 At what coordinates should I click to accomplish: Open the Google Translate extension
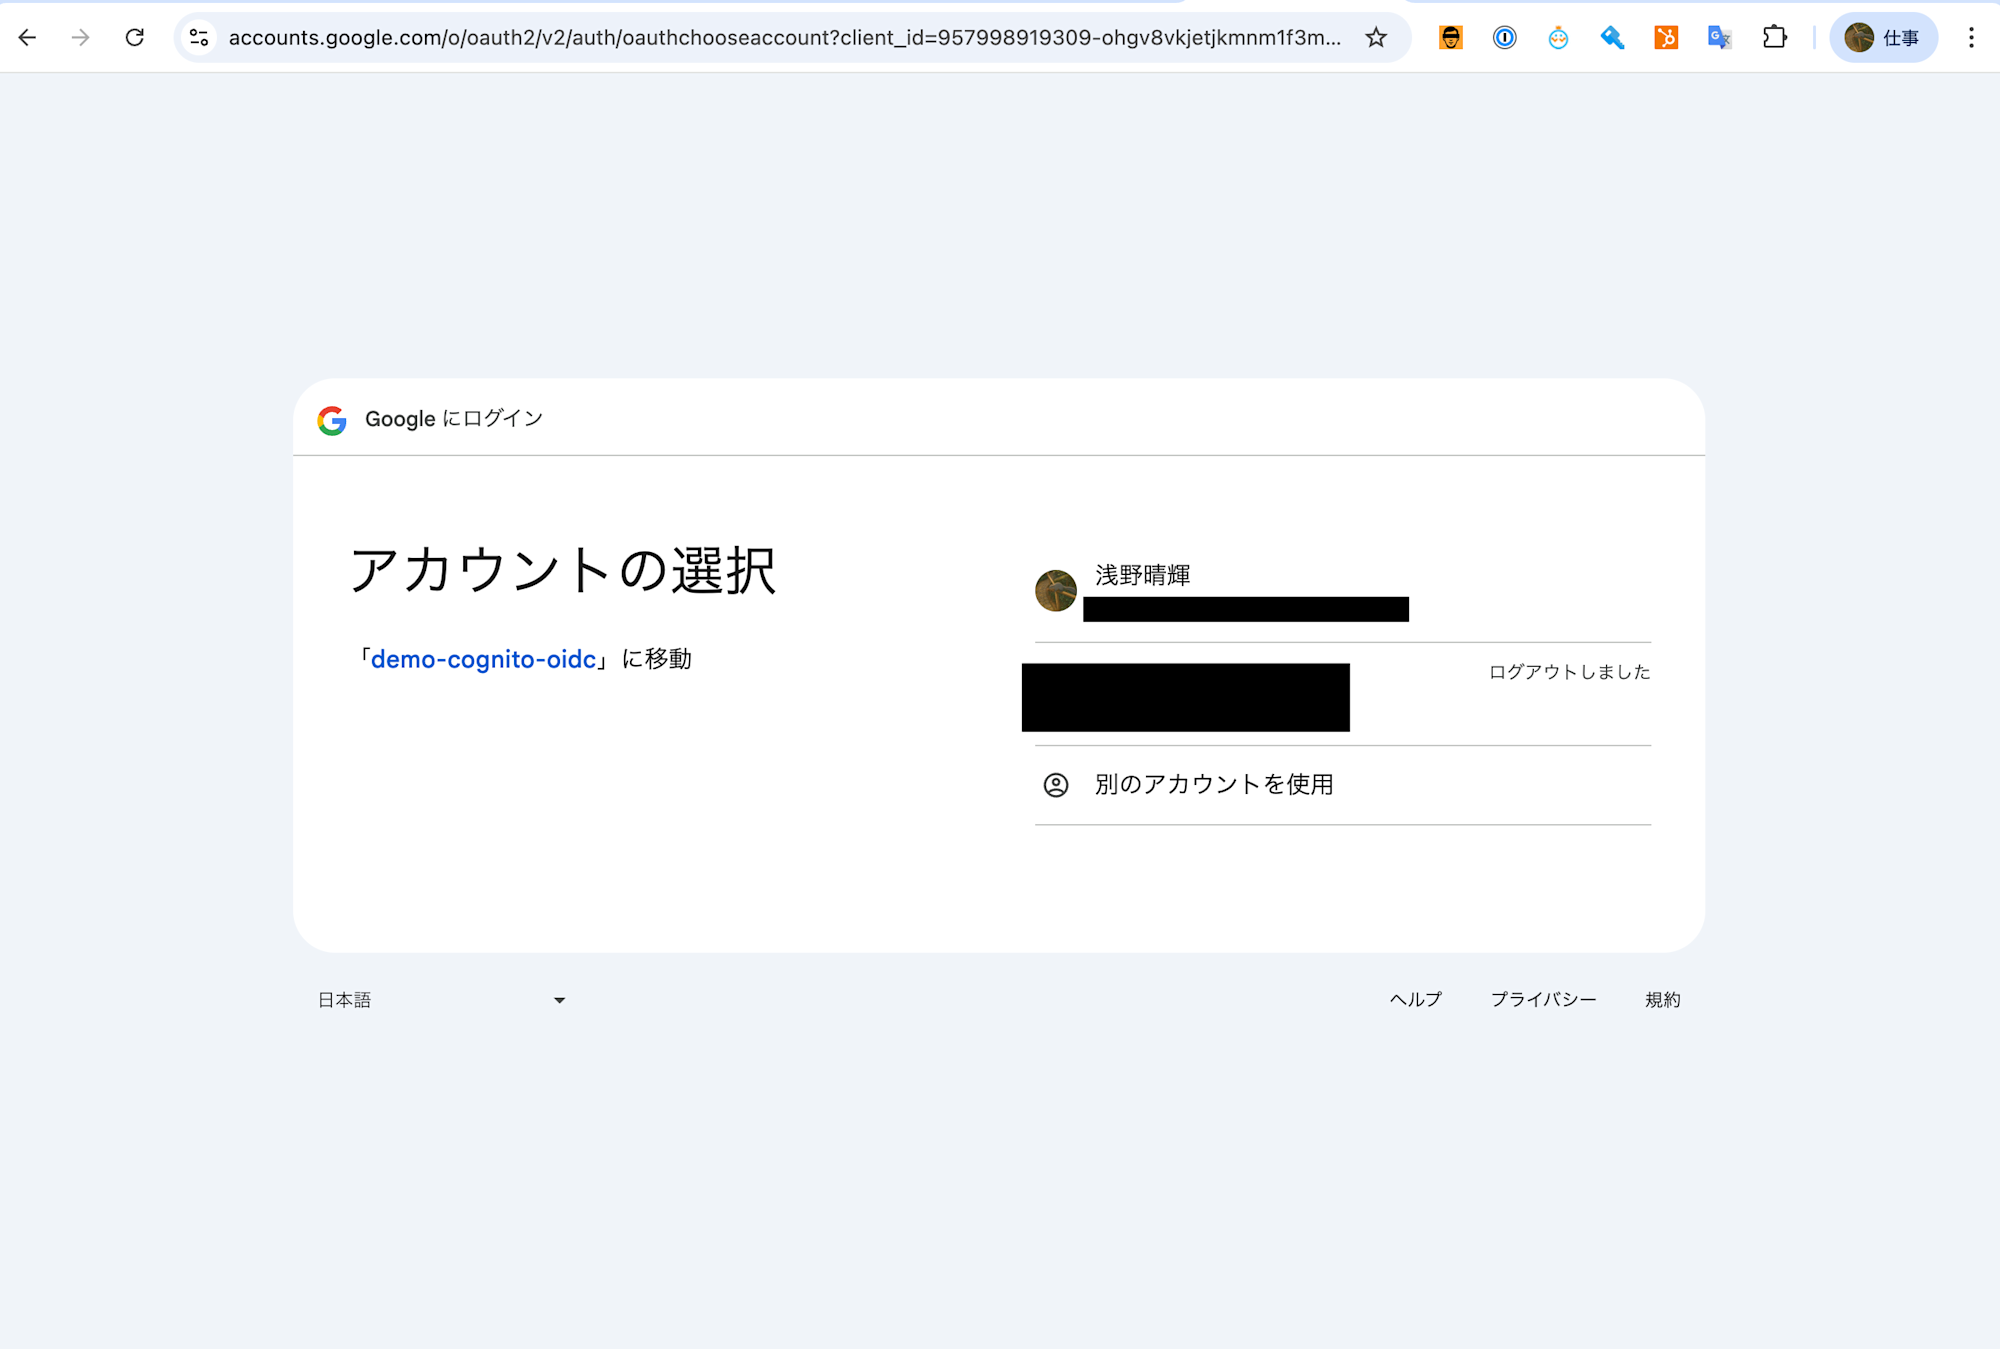pyautogui.click(x=1719, y=38)
